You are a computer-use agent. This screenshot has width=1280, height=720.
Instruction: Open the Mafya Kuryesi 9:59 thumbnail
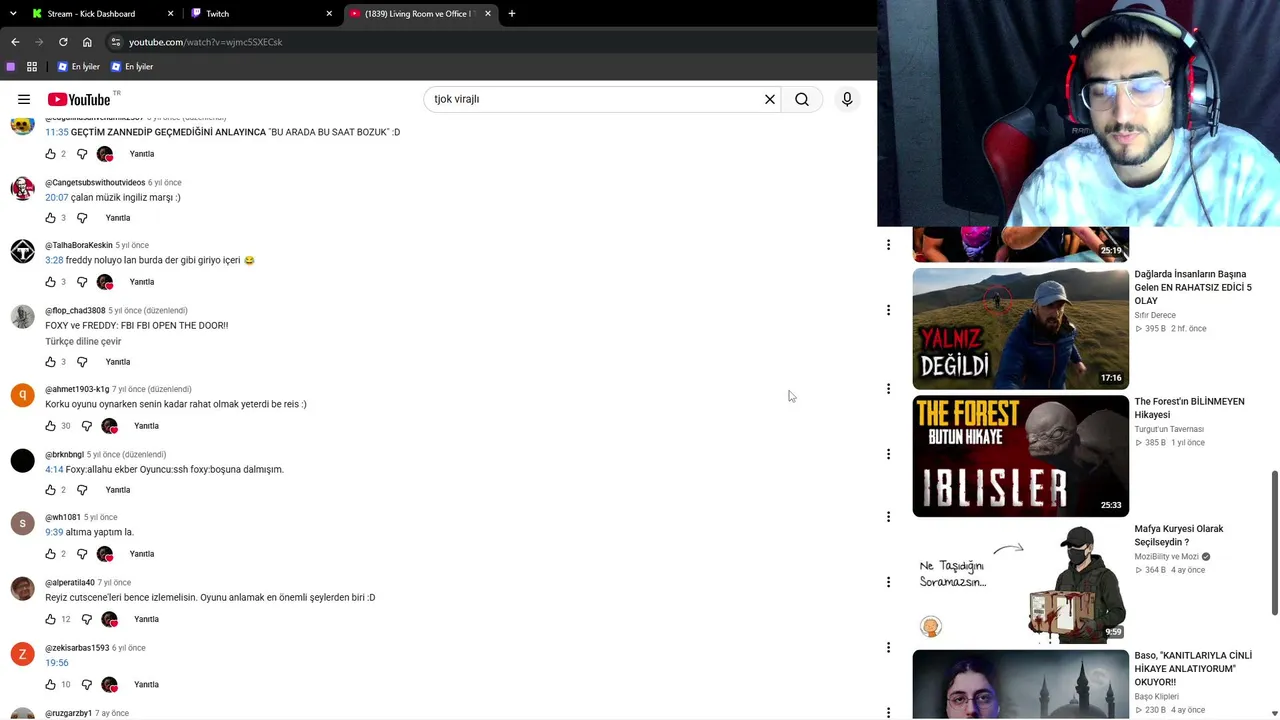(1020, 583)
